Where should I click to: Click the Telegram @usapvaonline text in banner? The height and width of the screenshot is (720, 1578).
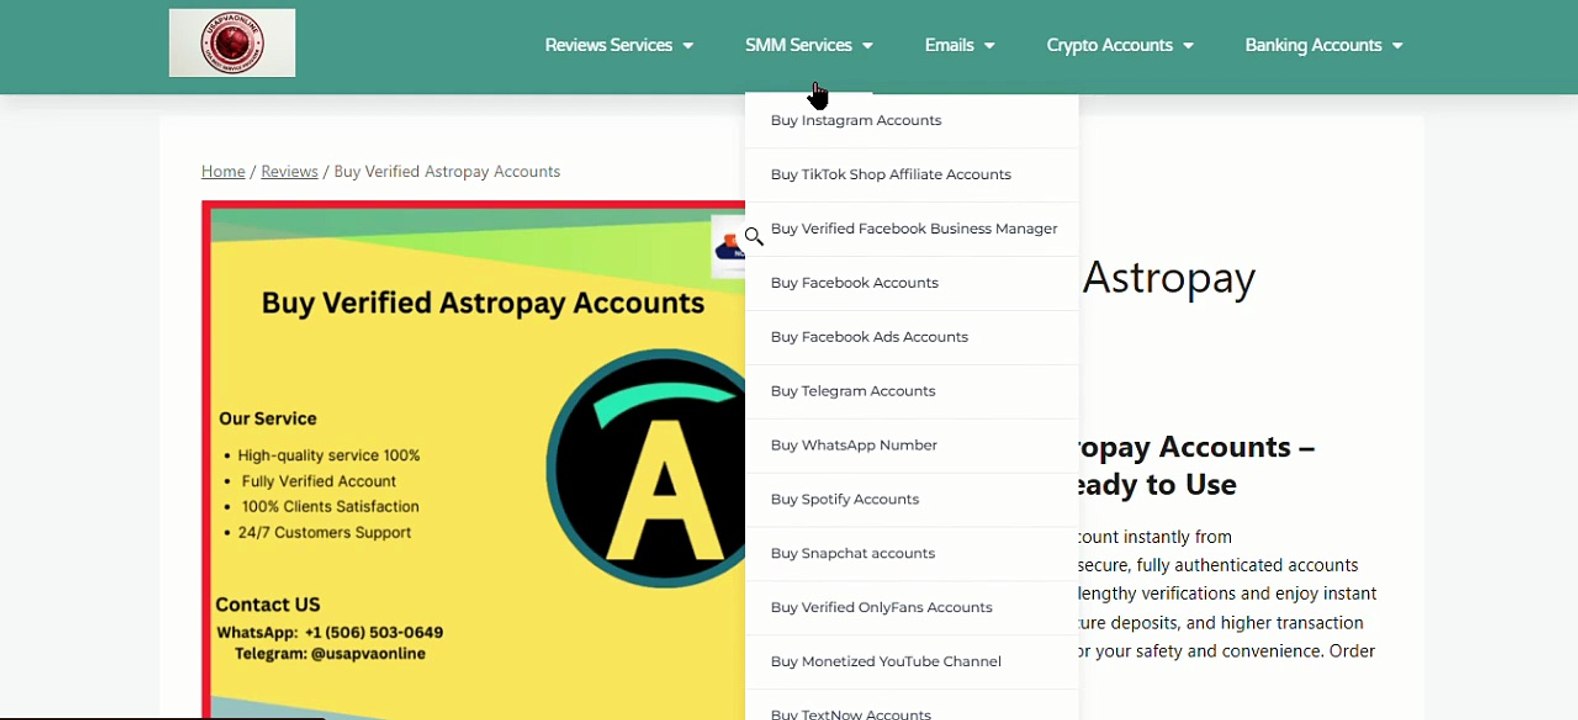[330, 654]
